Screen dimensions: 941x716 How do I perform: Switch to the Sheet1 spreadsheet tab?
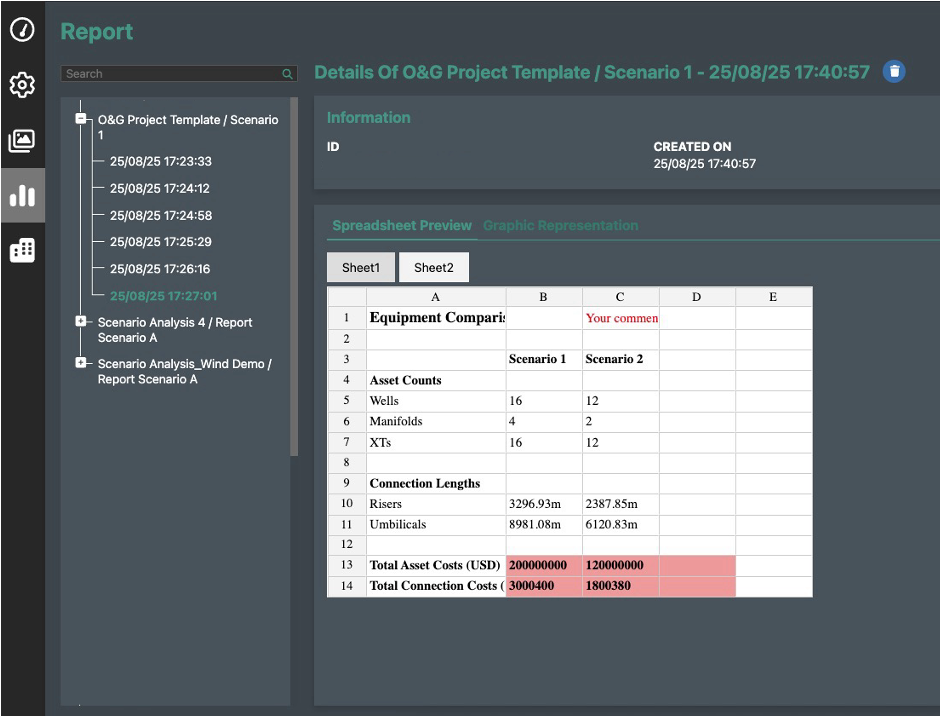click(361, 268)
